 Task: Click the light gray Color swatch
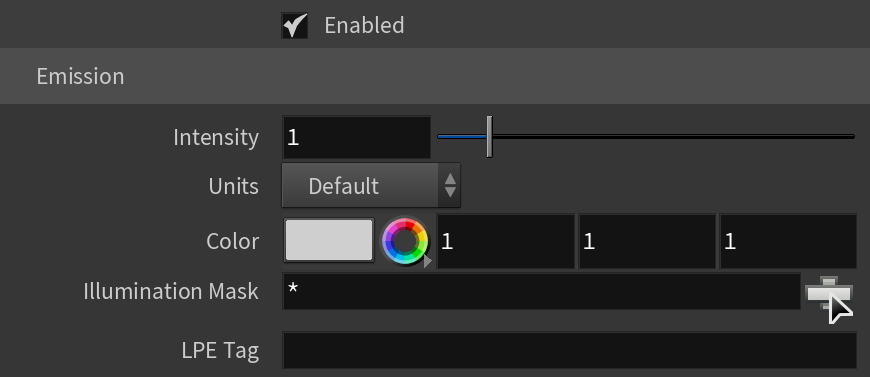328,240
